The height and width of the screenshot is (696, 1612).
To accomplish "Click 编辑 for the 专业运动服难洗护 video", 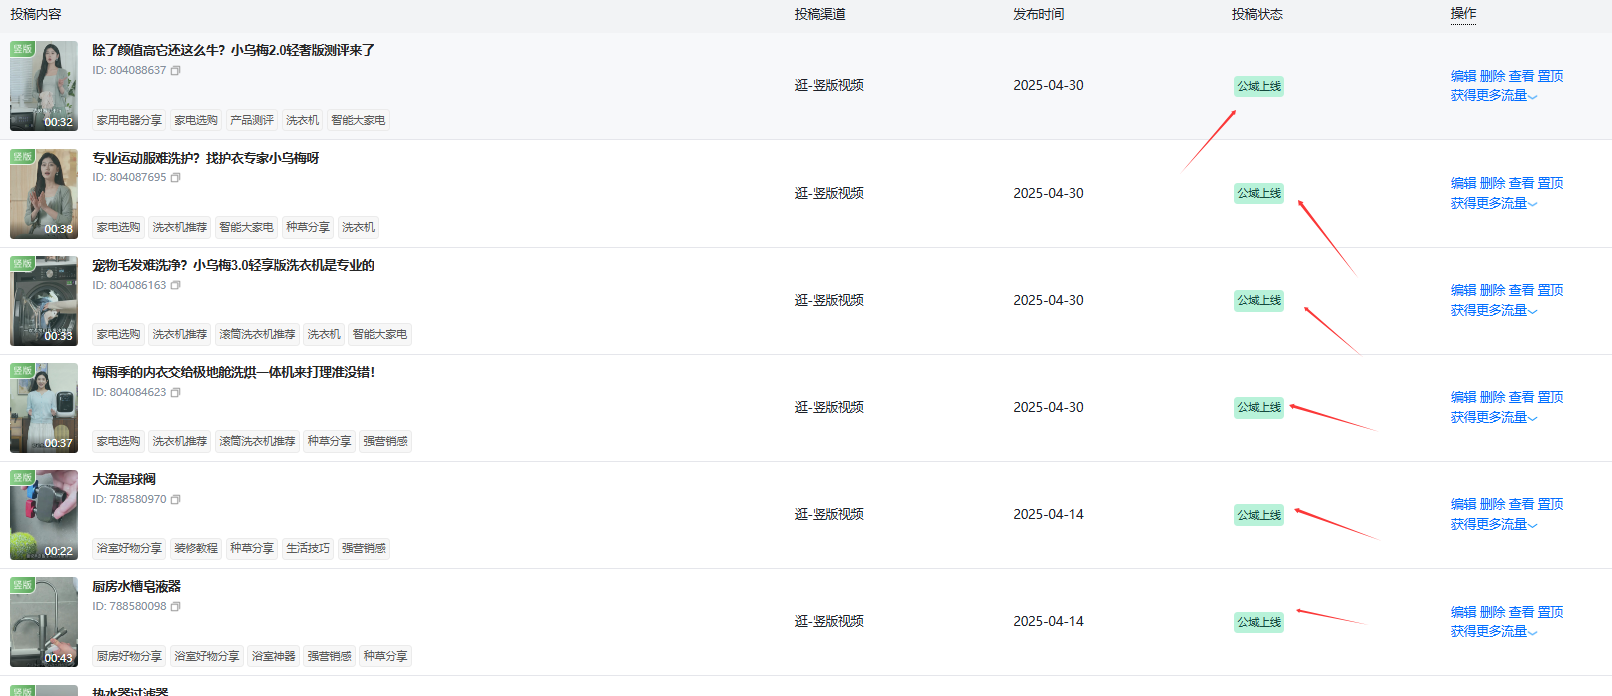I will (1463, 183).
